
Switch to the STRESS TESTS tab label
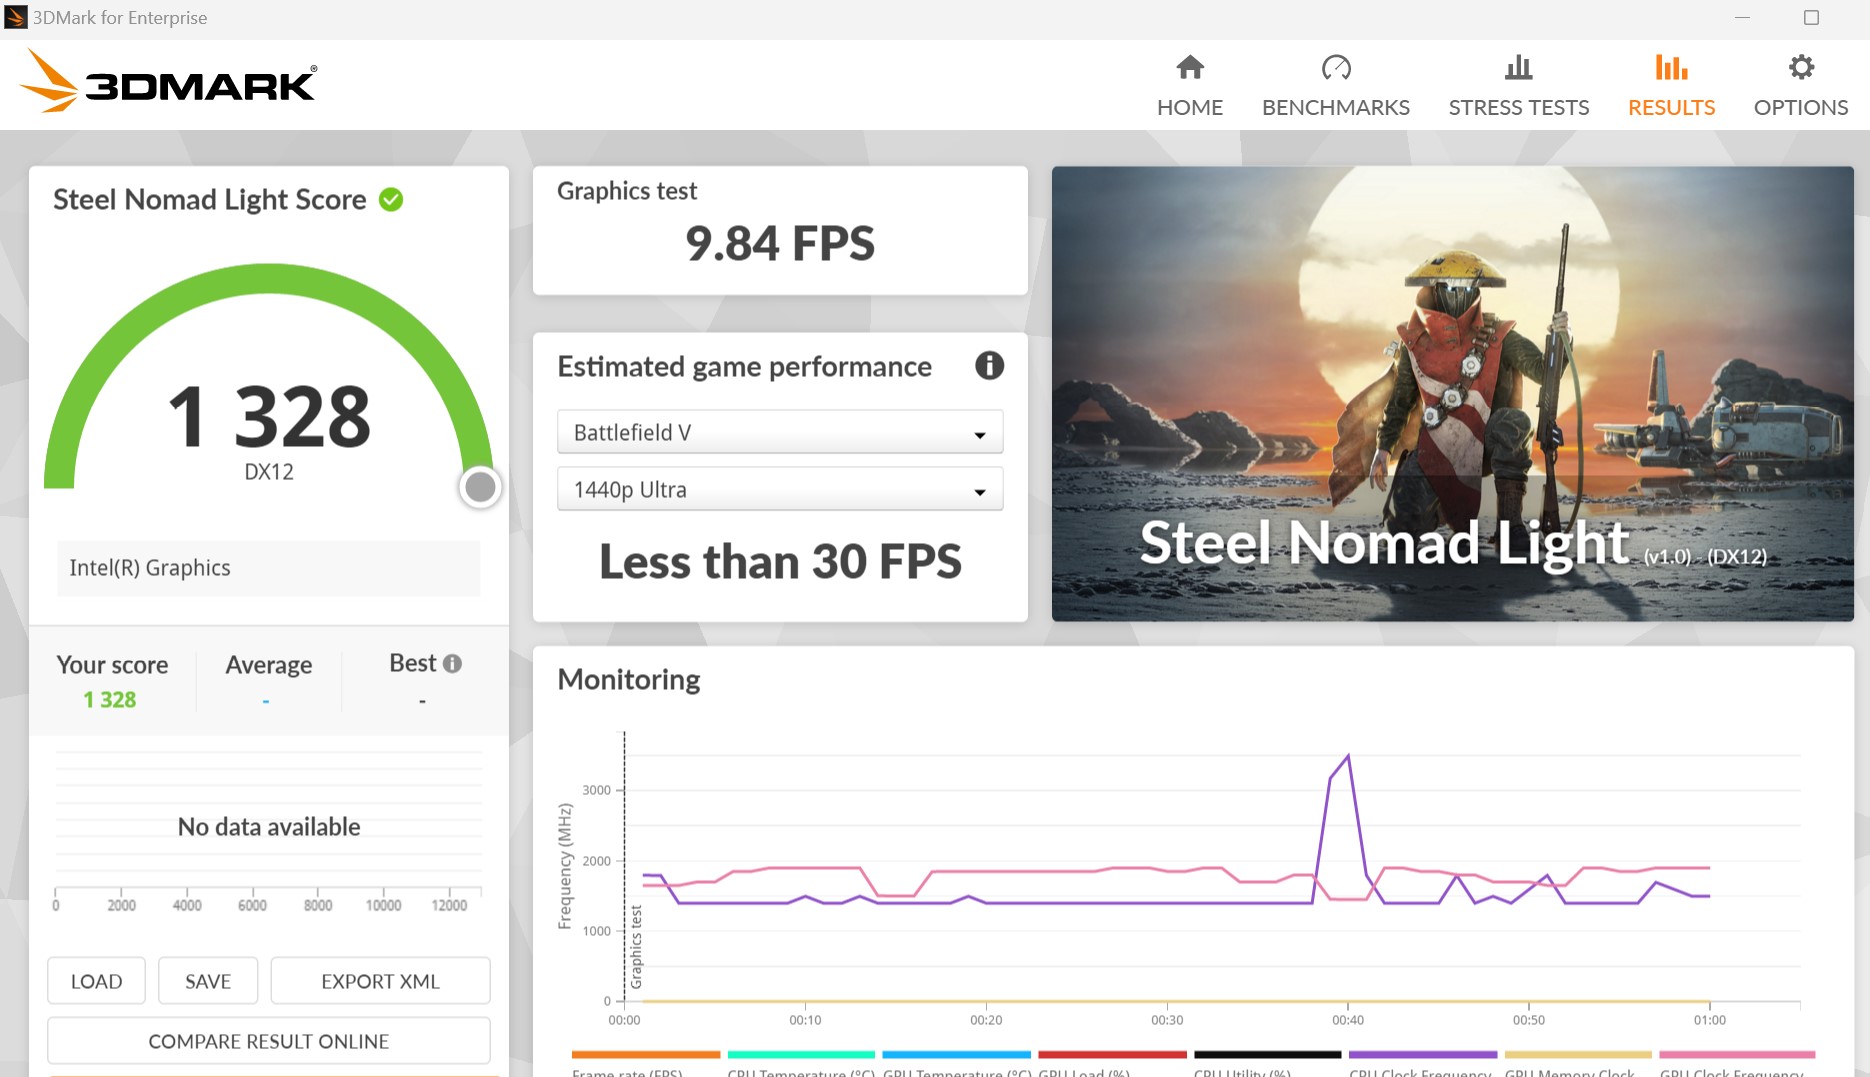pos(1518,108)
